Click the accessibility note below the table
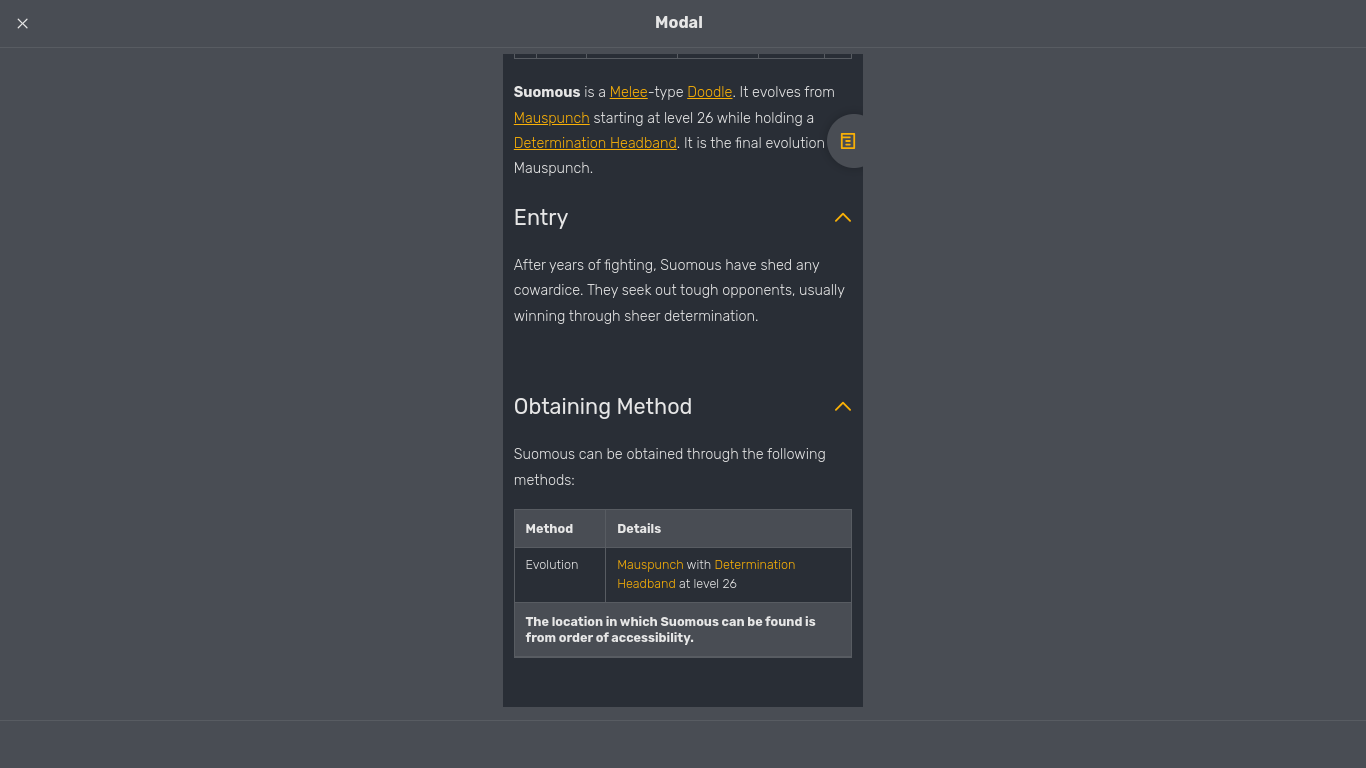This screenshot has height=768, width=1366. point(670,629)
